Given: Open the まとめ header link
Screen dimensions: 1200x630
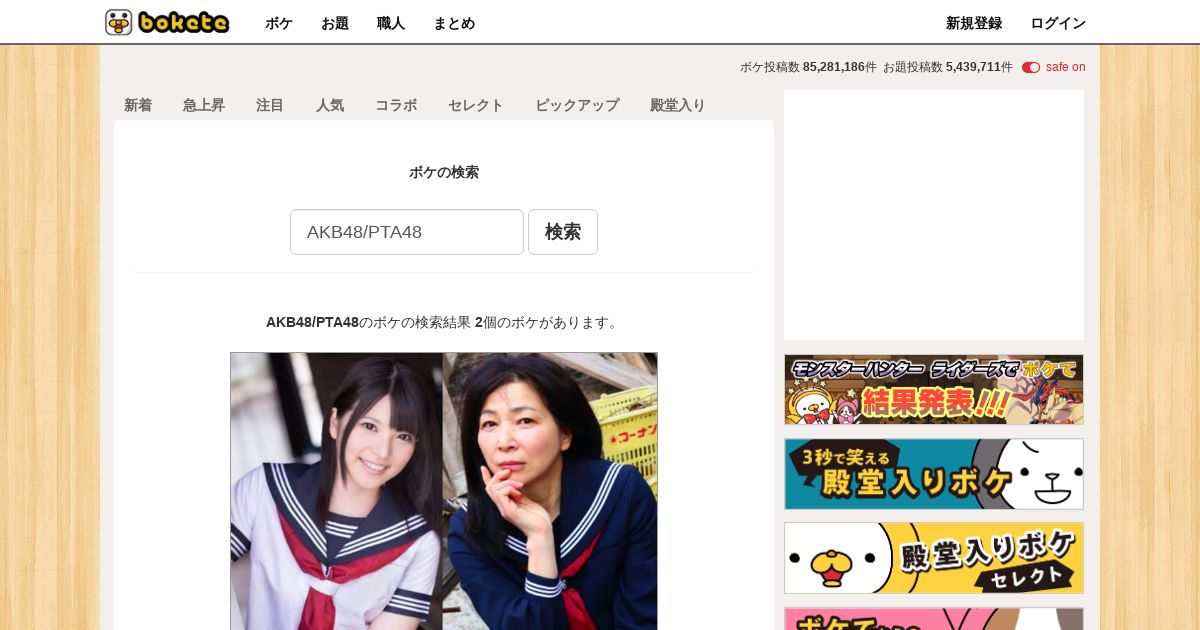Looking at the screenshot, I should 454,23.
